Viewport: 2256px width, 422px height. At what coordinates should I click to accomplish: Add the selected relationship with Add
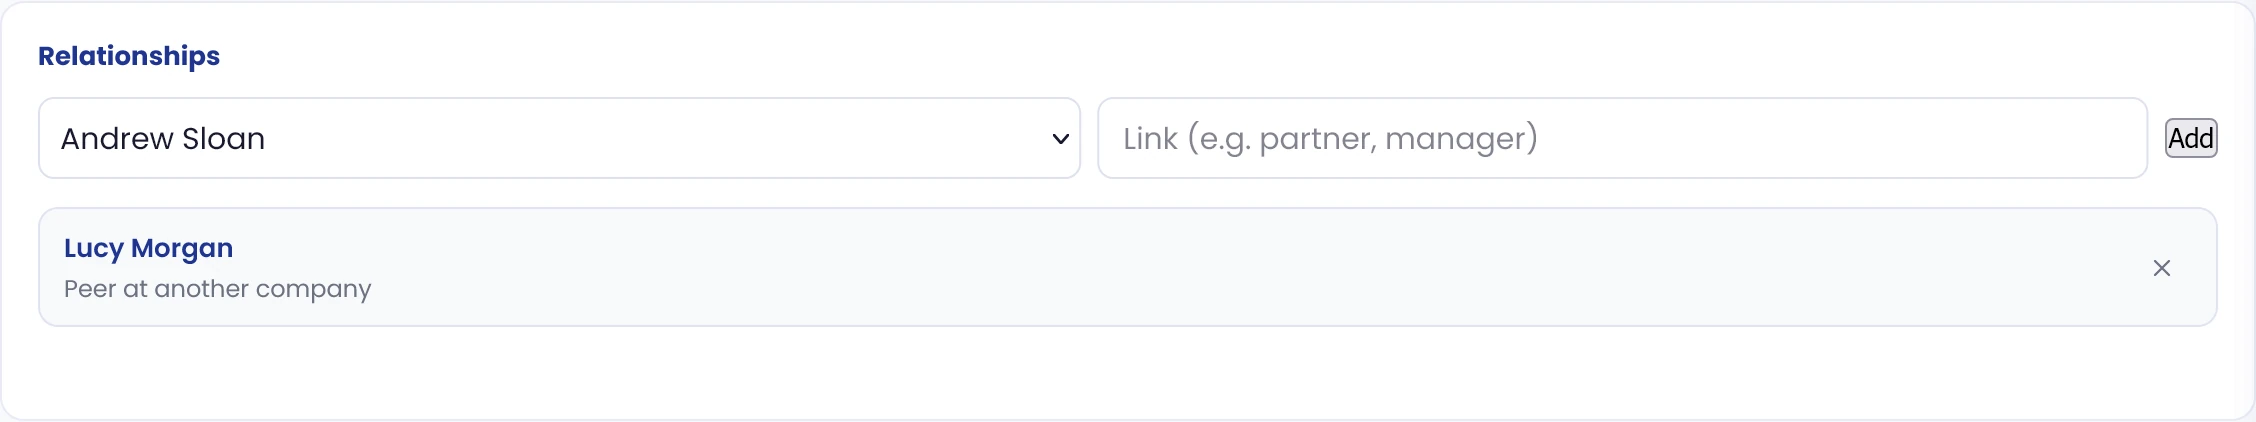tap(2191, 138)
